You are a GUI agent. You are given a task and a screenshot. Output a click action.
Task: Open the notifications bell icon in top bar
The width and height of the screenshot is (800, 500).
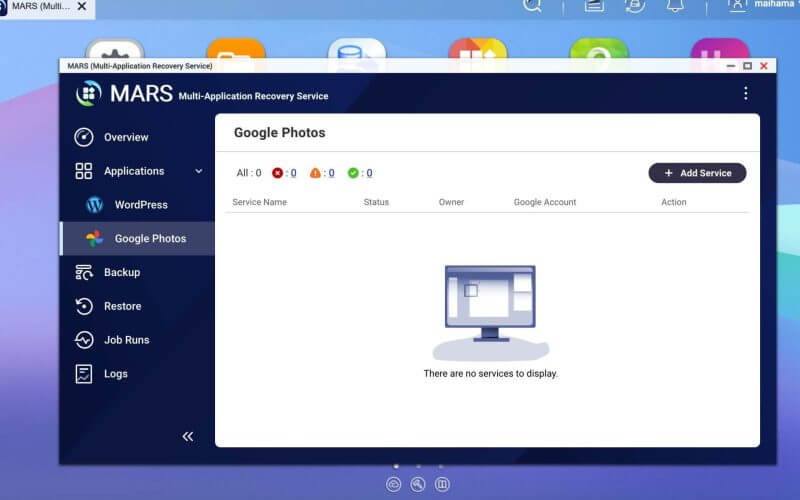click(x=675, y=5)
